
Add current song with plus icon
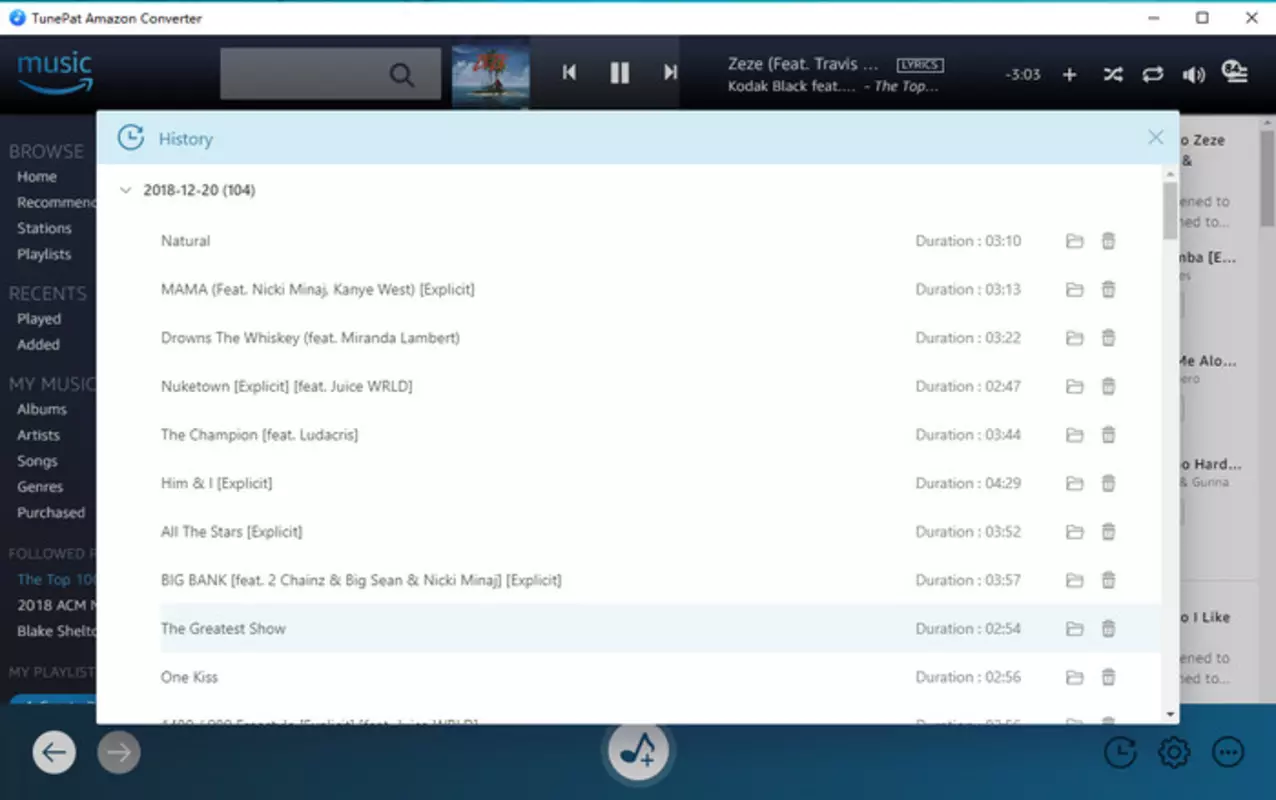pos(1069,75)
